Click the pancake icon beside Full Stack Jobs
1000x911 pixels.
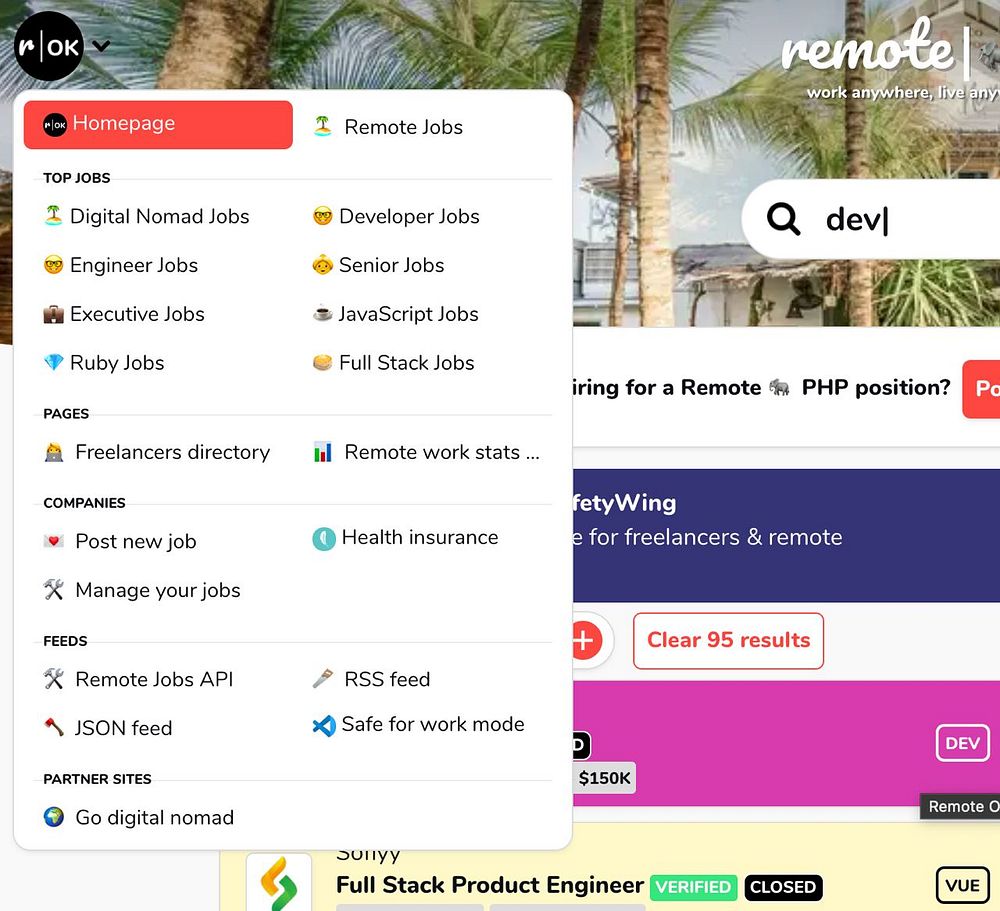(323, 362)
